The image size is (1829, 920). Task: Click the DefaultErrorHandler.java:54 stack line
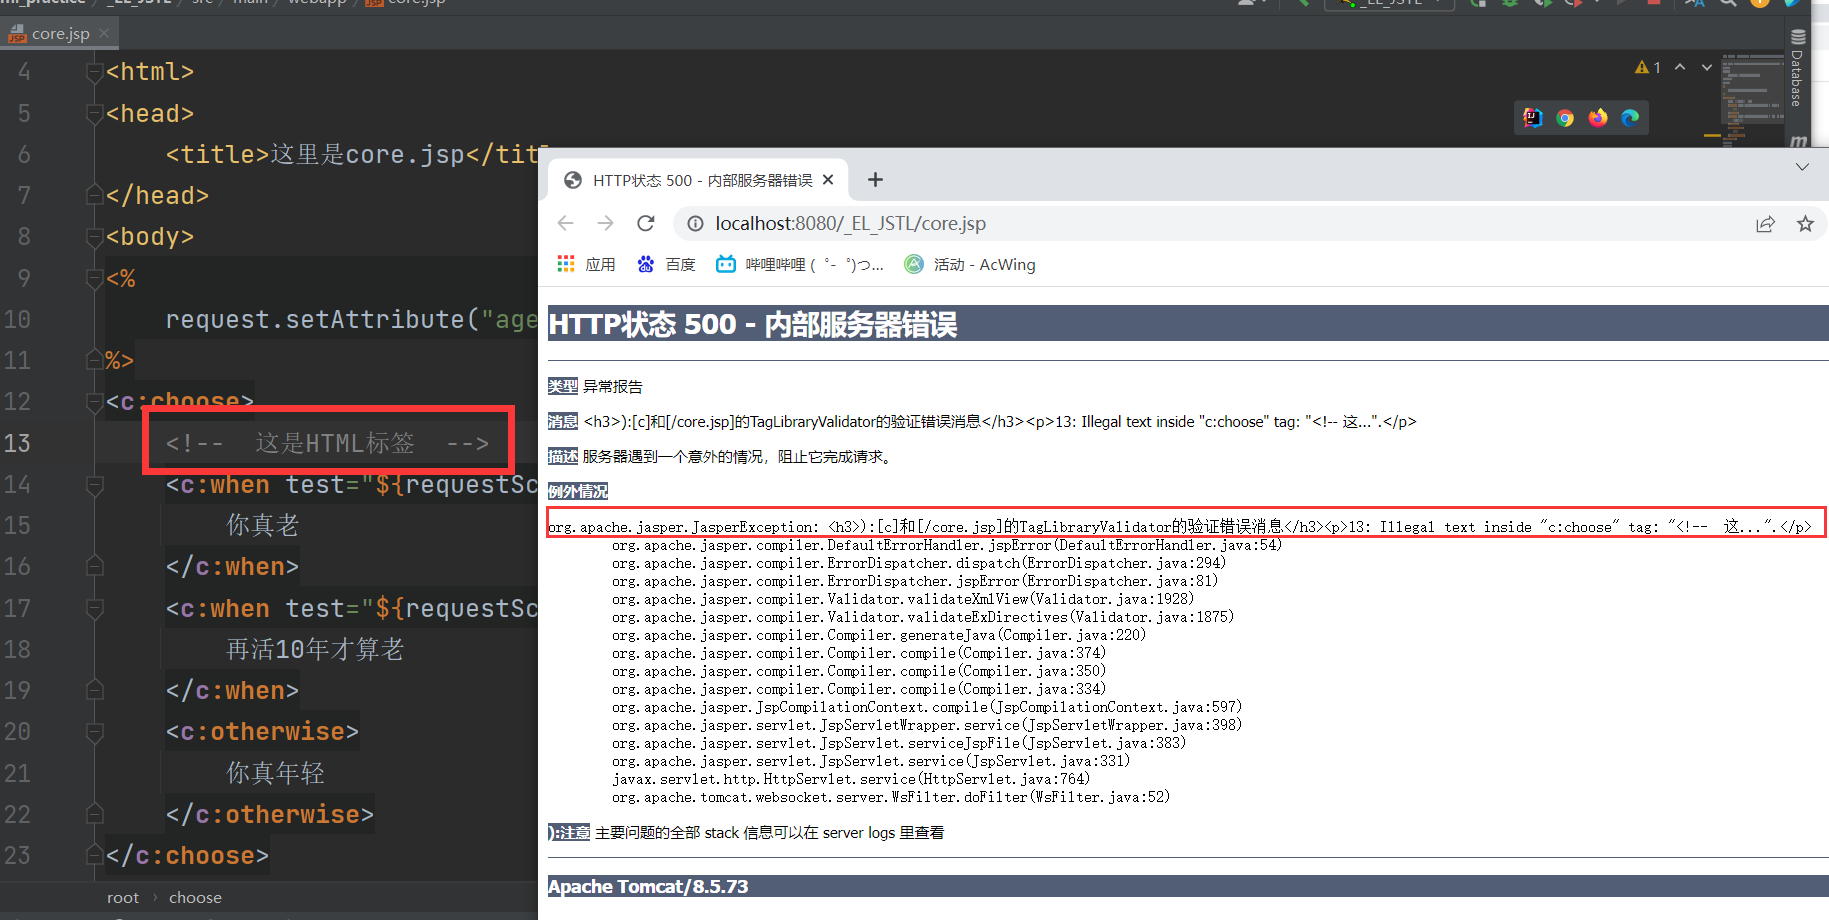[x=947, y=545]
